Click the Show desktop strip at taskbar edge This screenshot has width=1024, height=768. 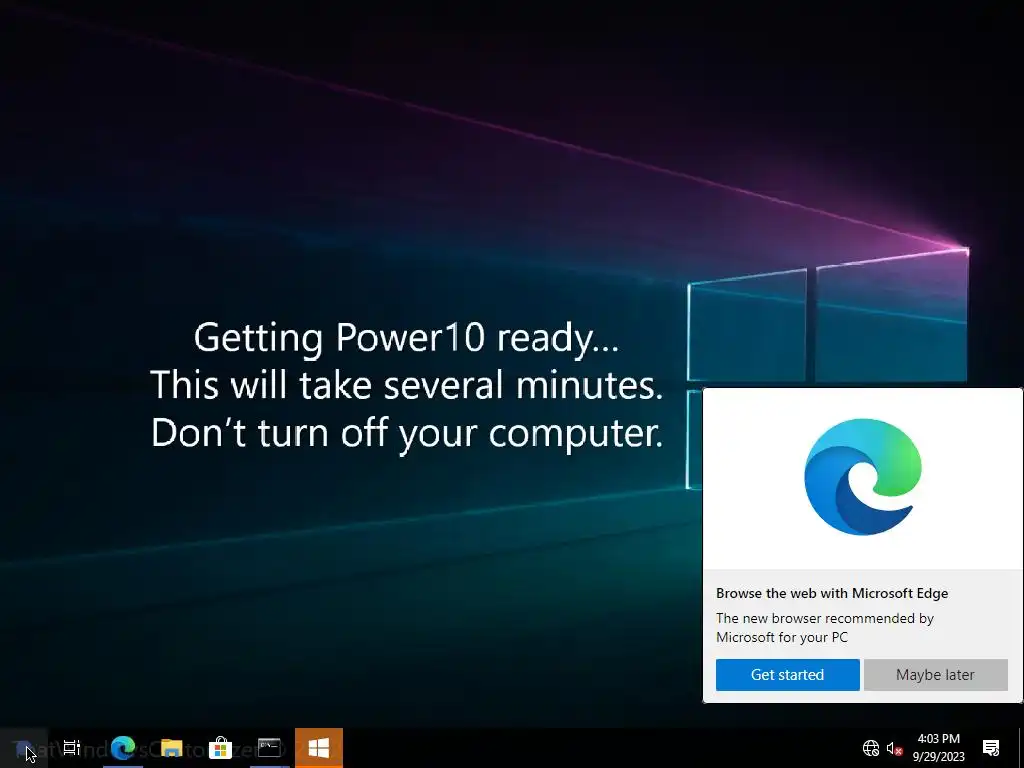(x=1021, y=748)
